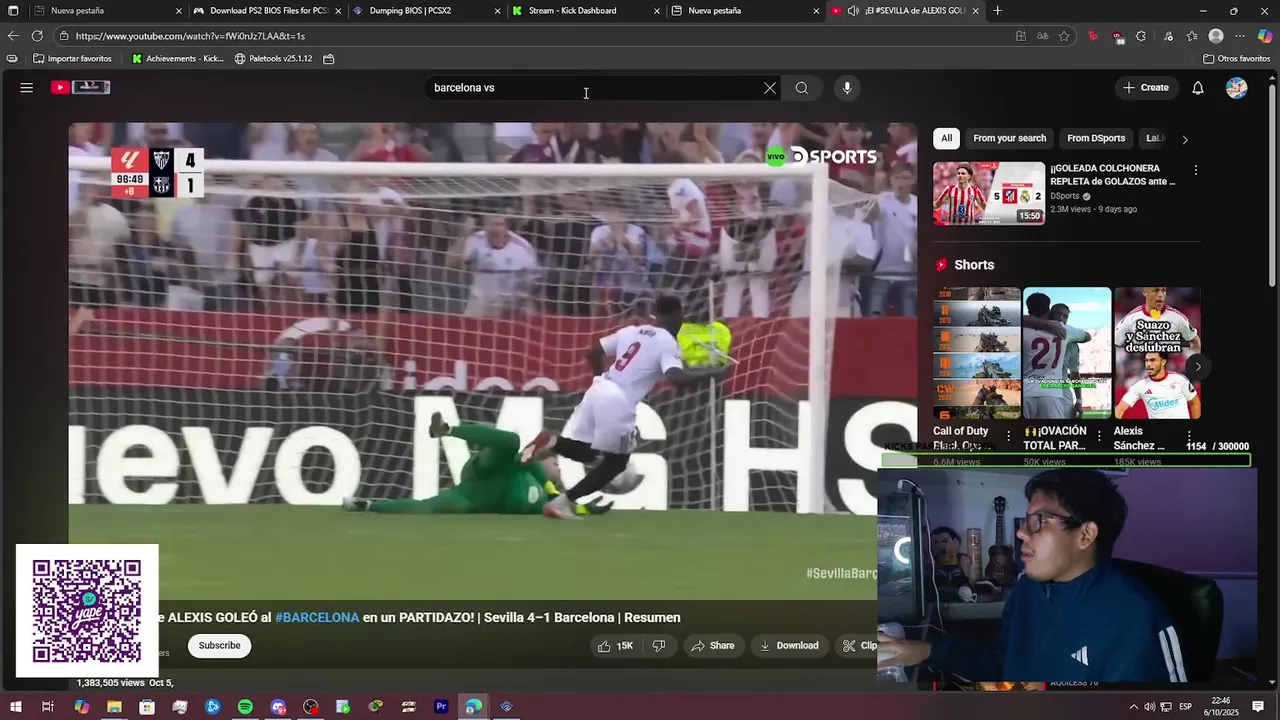Add this page to favorites star
Image resolution: width=1280 pixels, height=720 pixels.
tap(1064, 36)
